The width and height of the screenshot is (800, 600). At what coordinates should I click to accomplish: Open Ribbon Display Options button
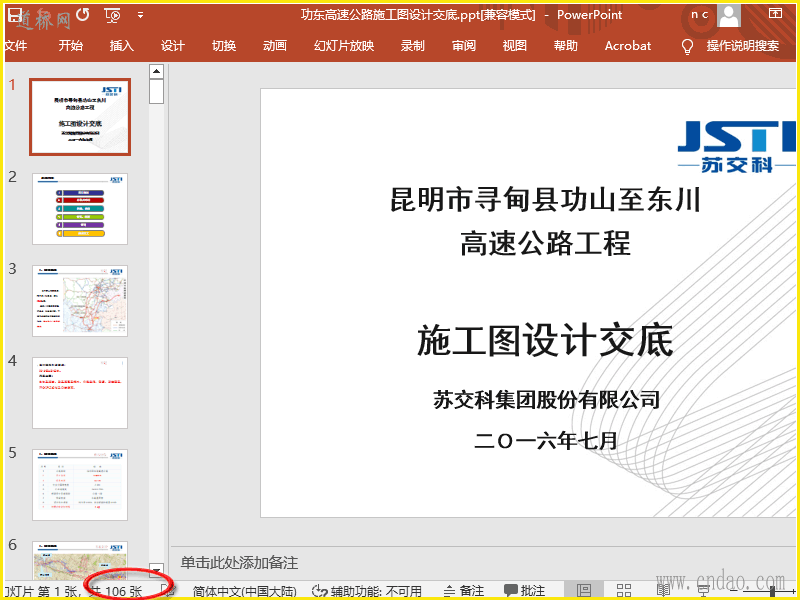pos(776,14)
